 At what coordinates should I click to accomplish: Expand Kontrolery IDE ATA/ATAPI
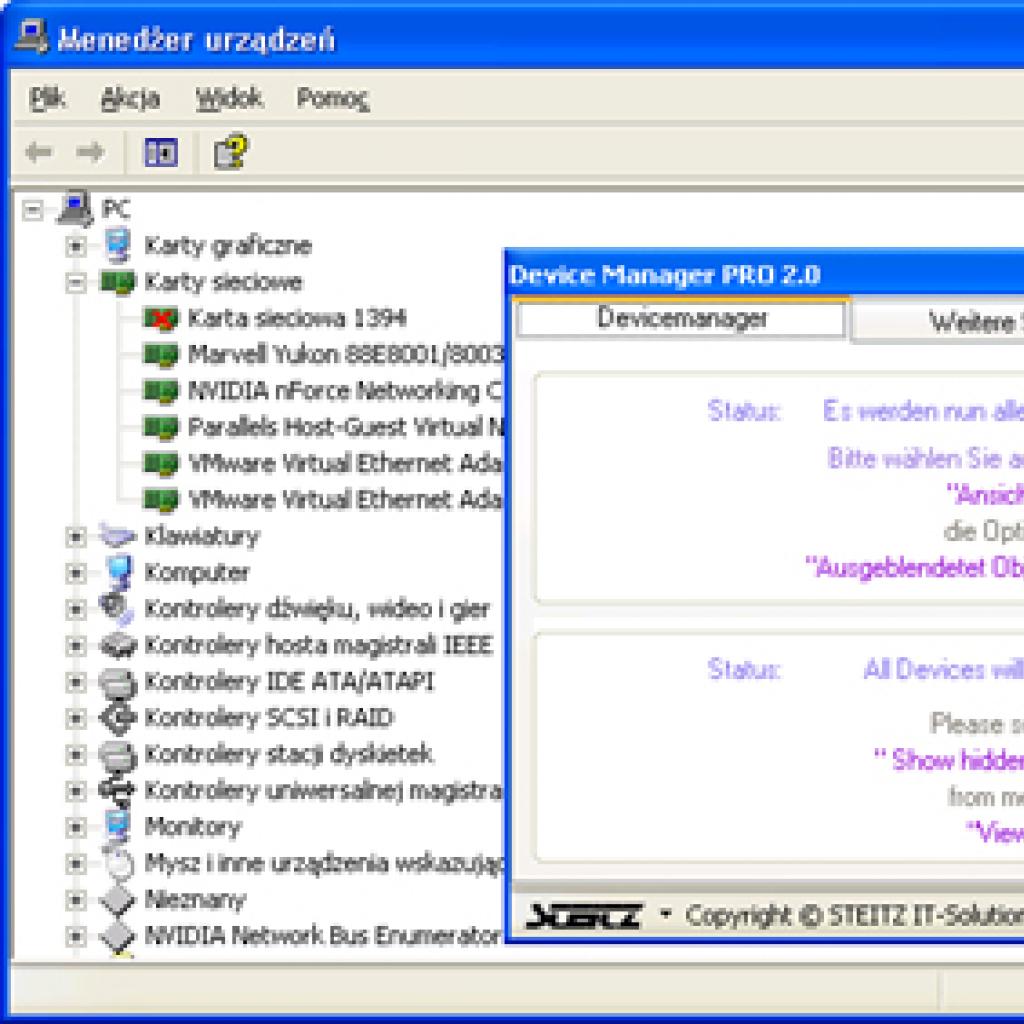pyautogui.click(x=76, y=682)
